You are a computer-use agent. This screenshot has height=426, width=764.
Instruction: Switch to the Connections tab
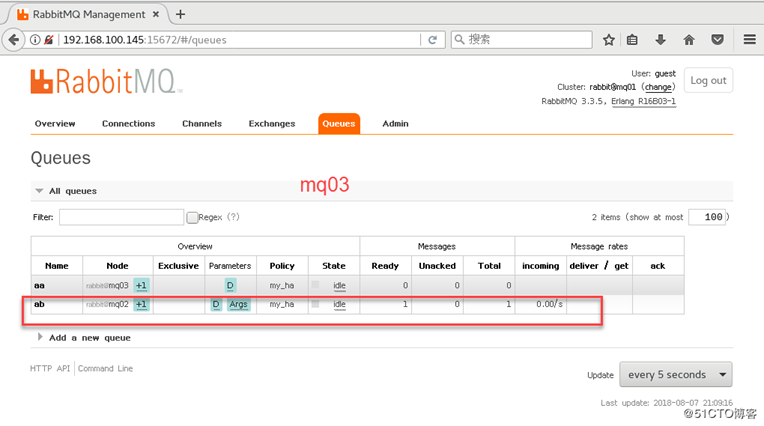[x=129, y=124]
